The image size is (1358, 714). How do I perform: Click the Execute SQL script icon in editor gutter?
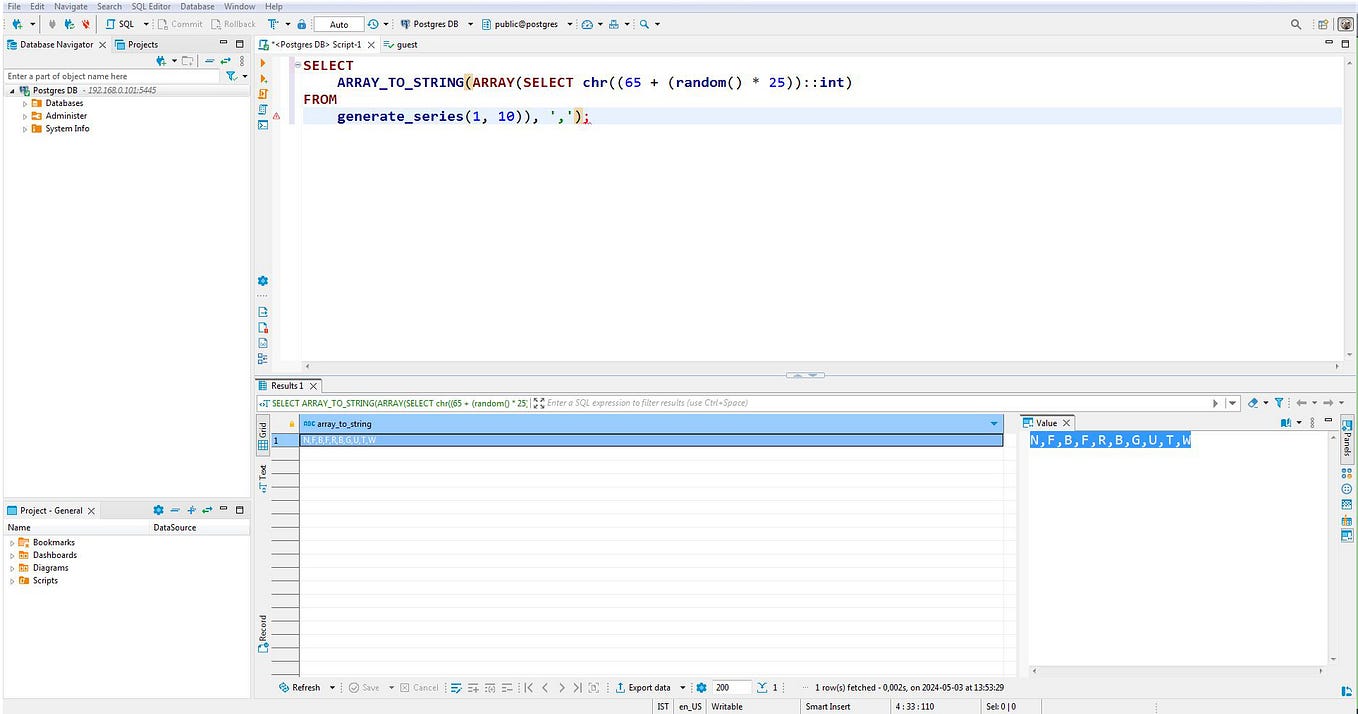coord(263,93)
